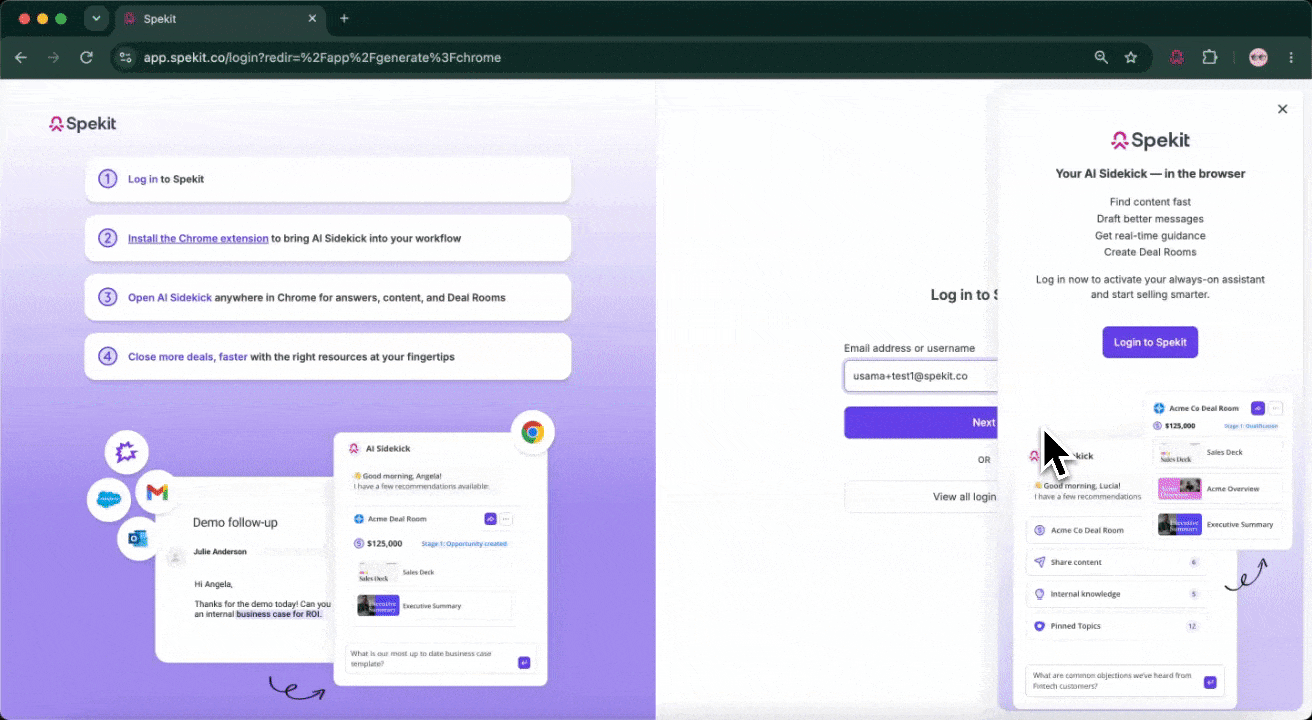Click the zoom magnifier icon in address bar
Screen dimensions: 1312x720
[x=1101, y=57]
